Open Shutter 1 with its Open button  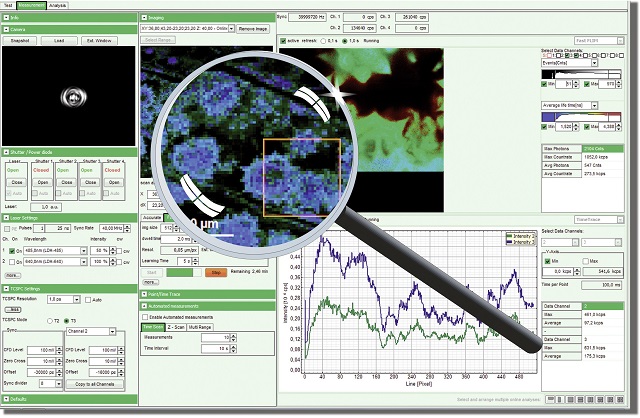pyautogui.click(x=42, y=182)
